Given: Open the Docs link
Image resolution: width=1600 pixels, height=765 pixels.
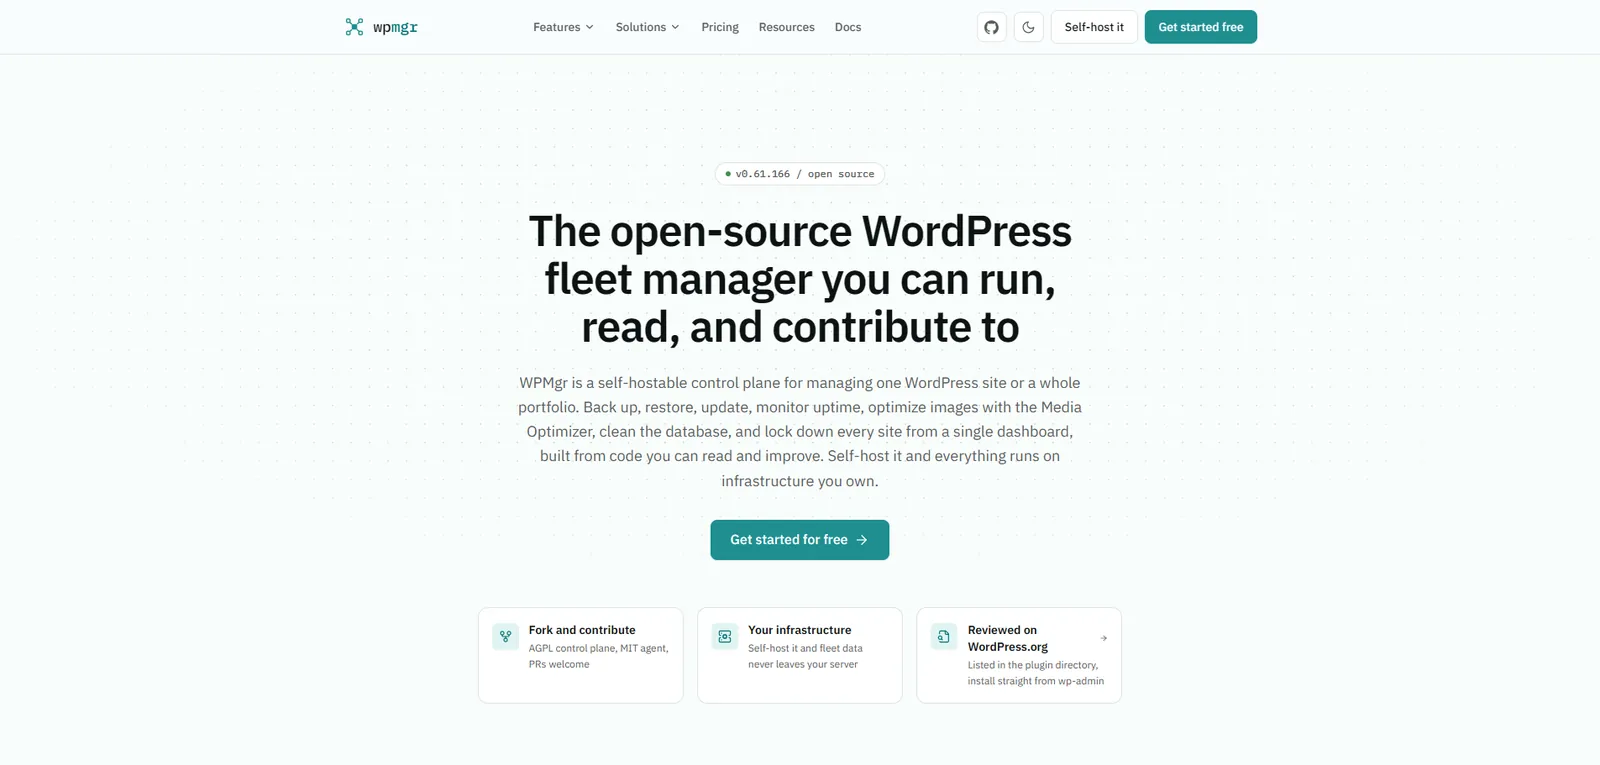Looking at the screenshot, I should point(848,27).
